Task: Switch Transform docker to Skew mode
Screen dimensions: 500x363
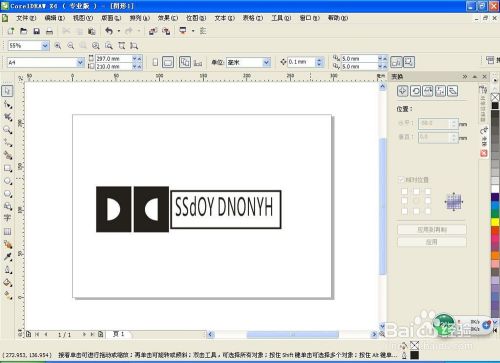Action: (x=453, y=91)
